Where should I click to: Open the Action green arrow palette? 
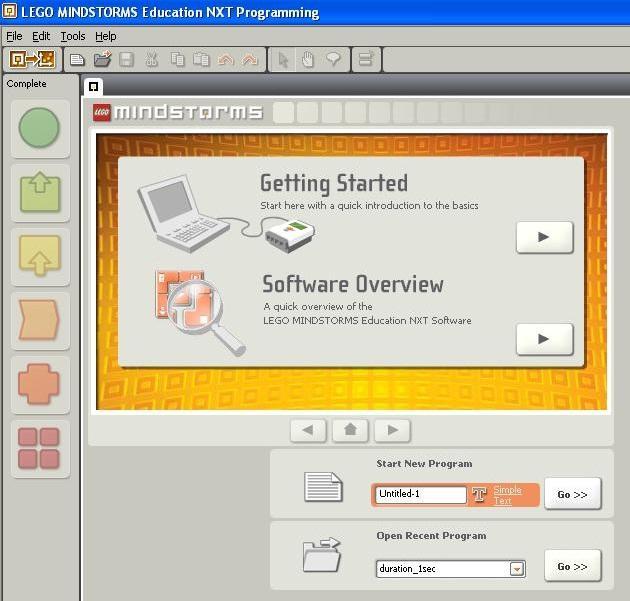tap(40, 192)
